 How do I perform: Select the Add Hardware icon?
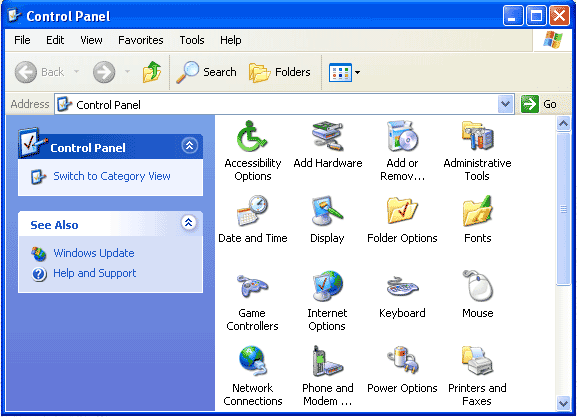point(328,137)
